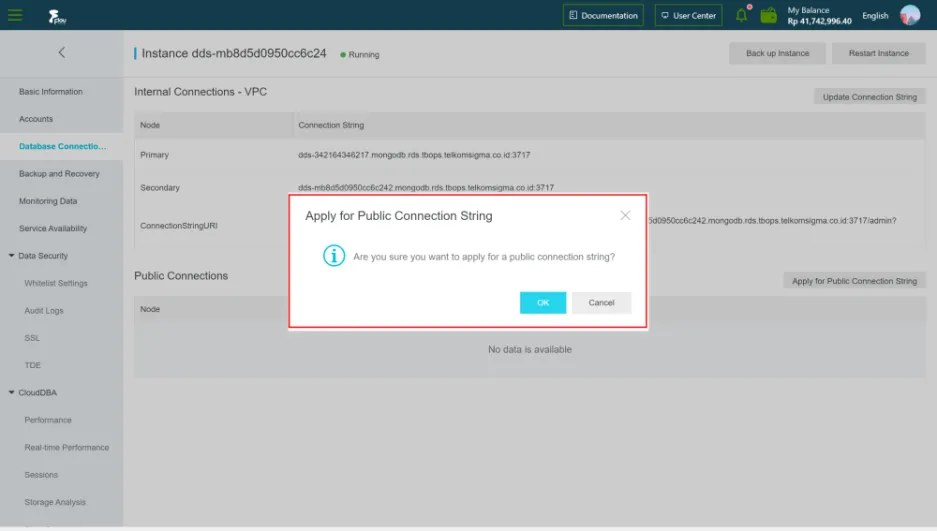937x531 pixels.
Task: Open the notification bell
Action: pyautogui.click(x=742, y=15)
